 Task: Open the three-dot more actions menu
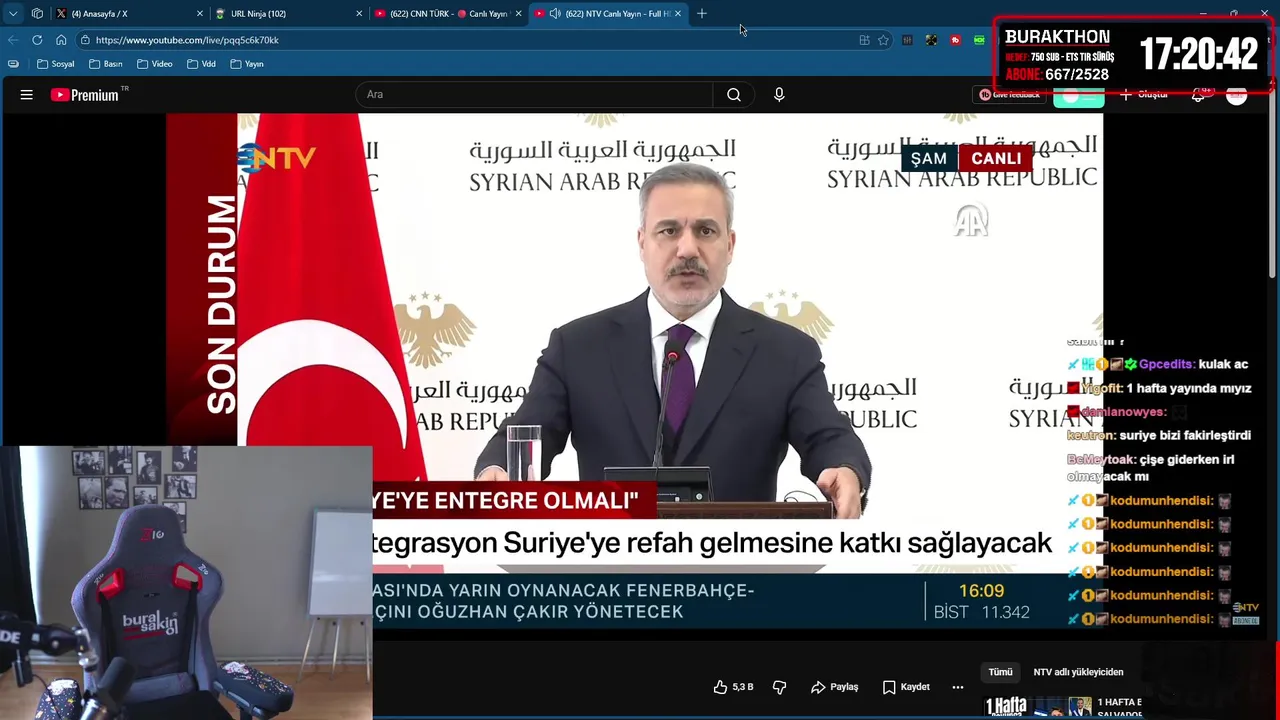coord(957,687)
